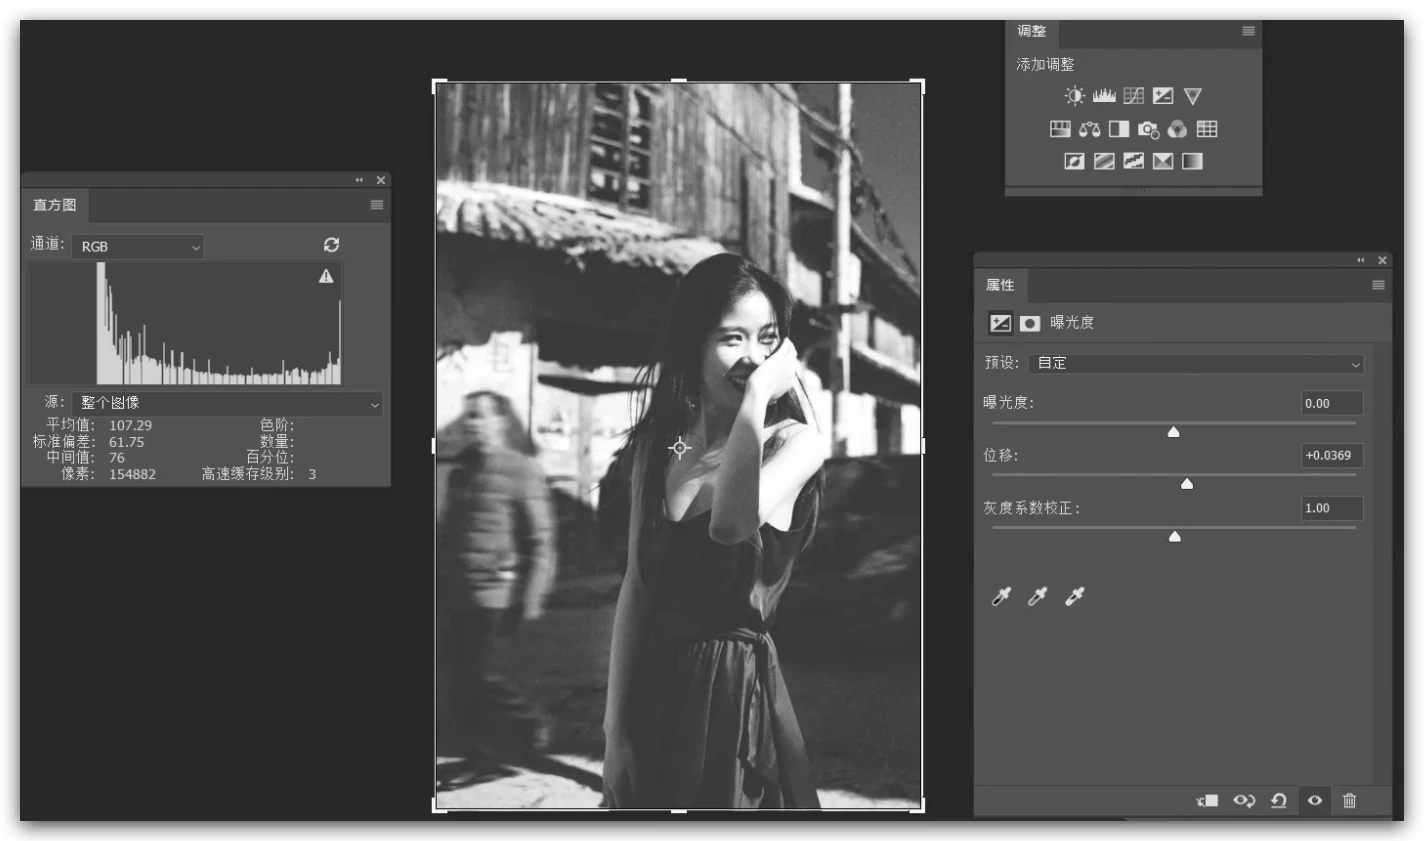This screenshot has height=841, width=1424.
Task: Add a Color Balance adjustment
Action: [x=1090, y=129]
